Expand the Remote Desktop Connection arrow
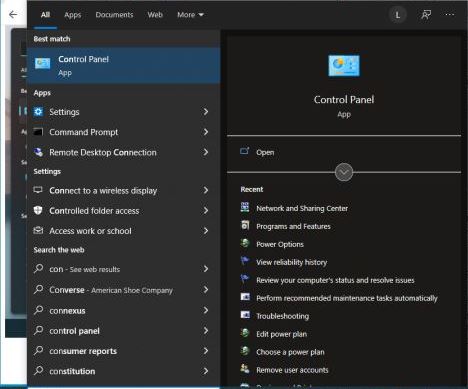 (206, 152)
